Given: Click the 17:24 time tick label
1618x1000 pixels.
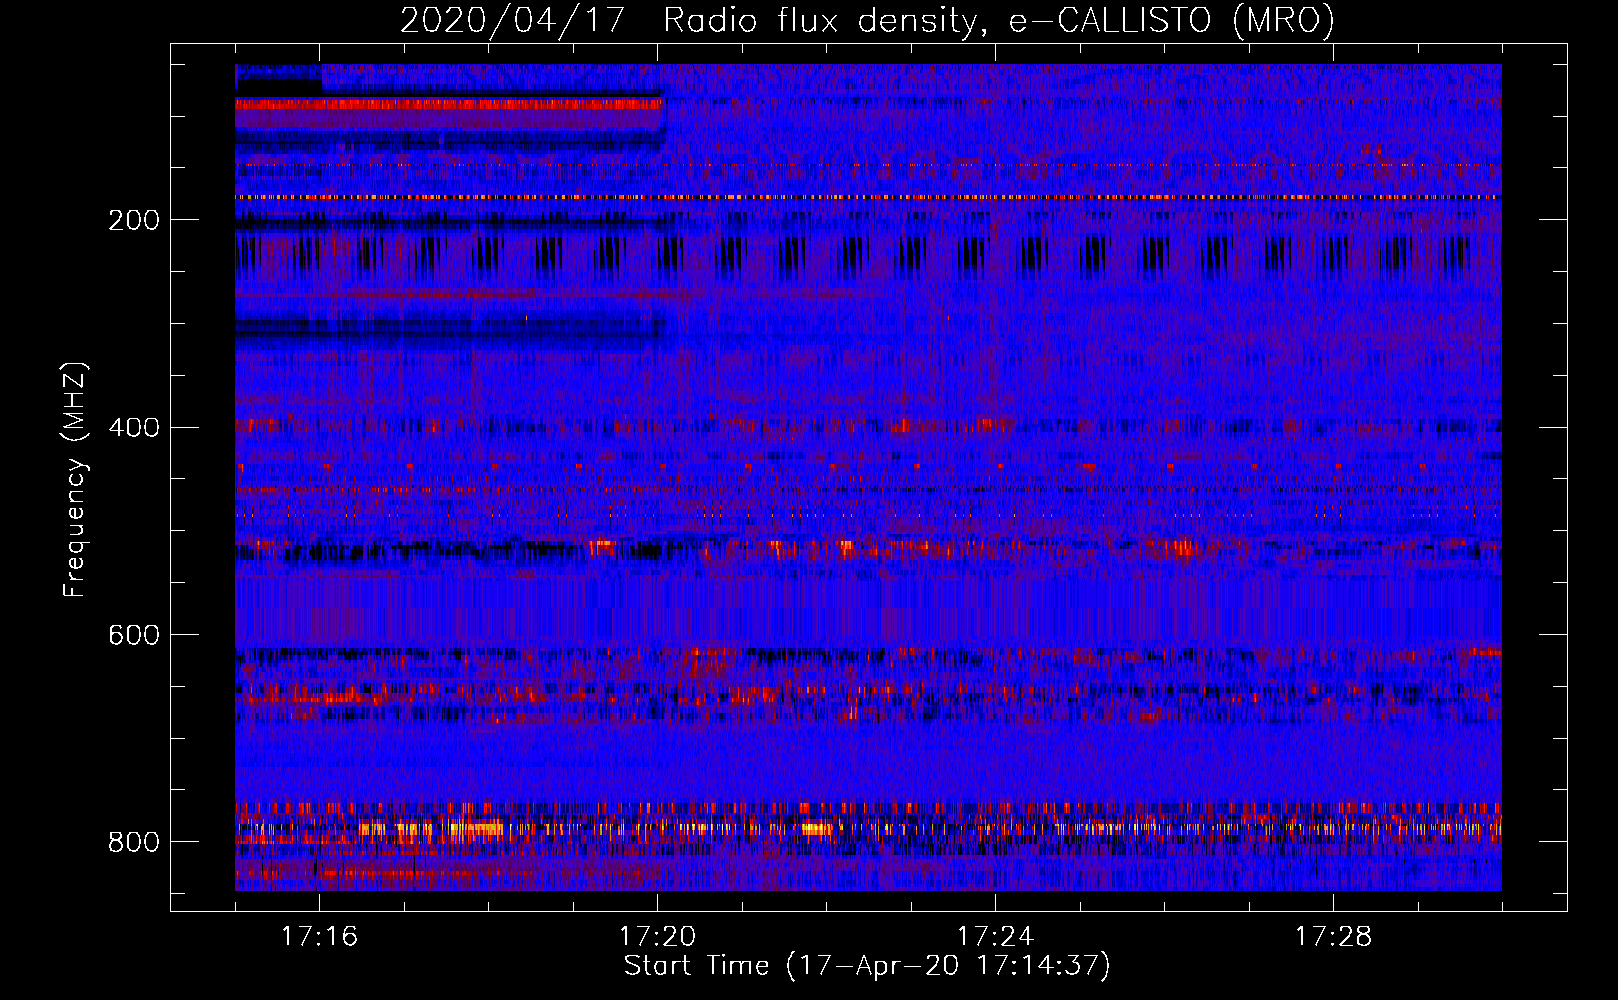Looking at the screenshot, I should point(995,937).
